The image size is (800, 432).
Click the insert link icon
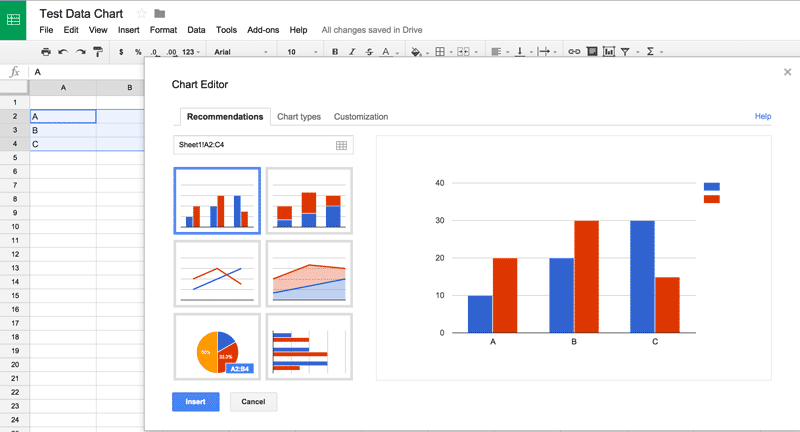pos(574,52)
